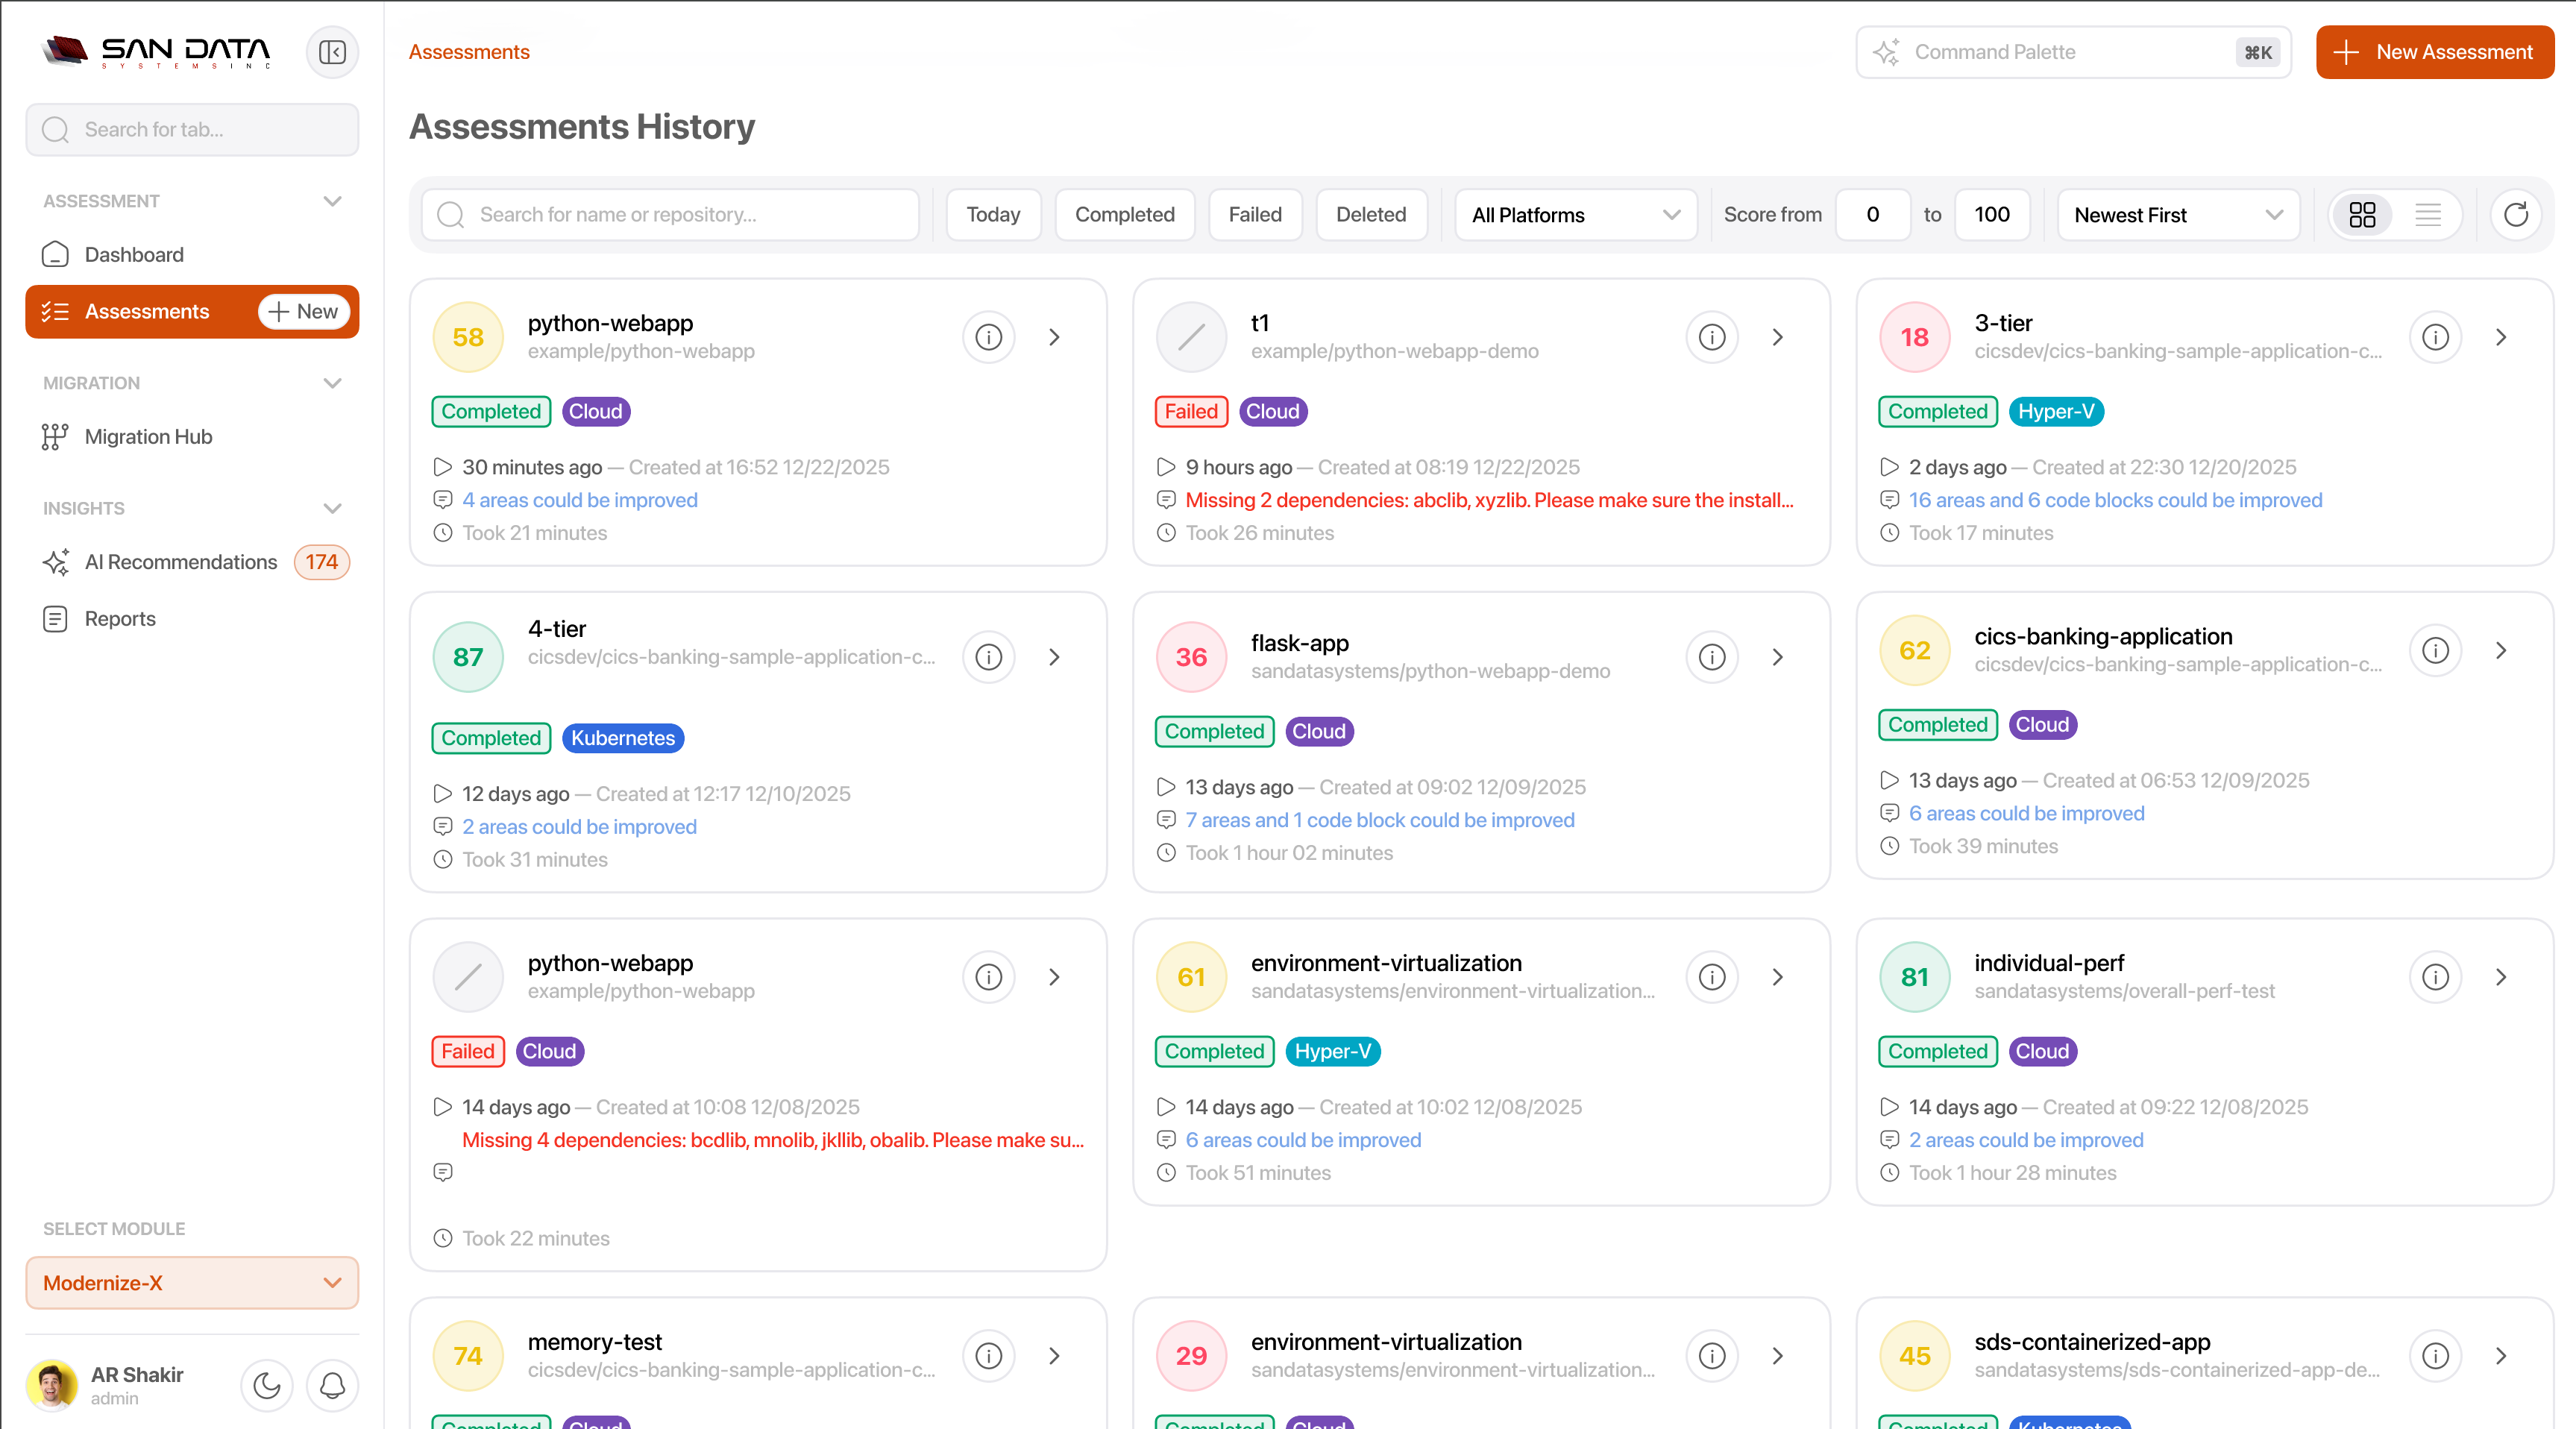
Task: Open the Assessments section in sidebar
Action: 148,311
